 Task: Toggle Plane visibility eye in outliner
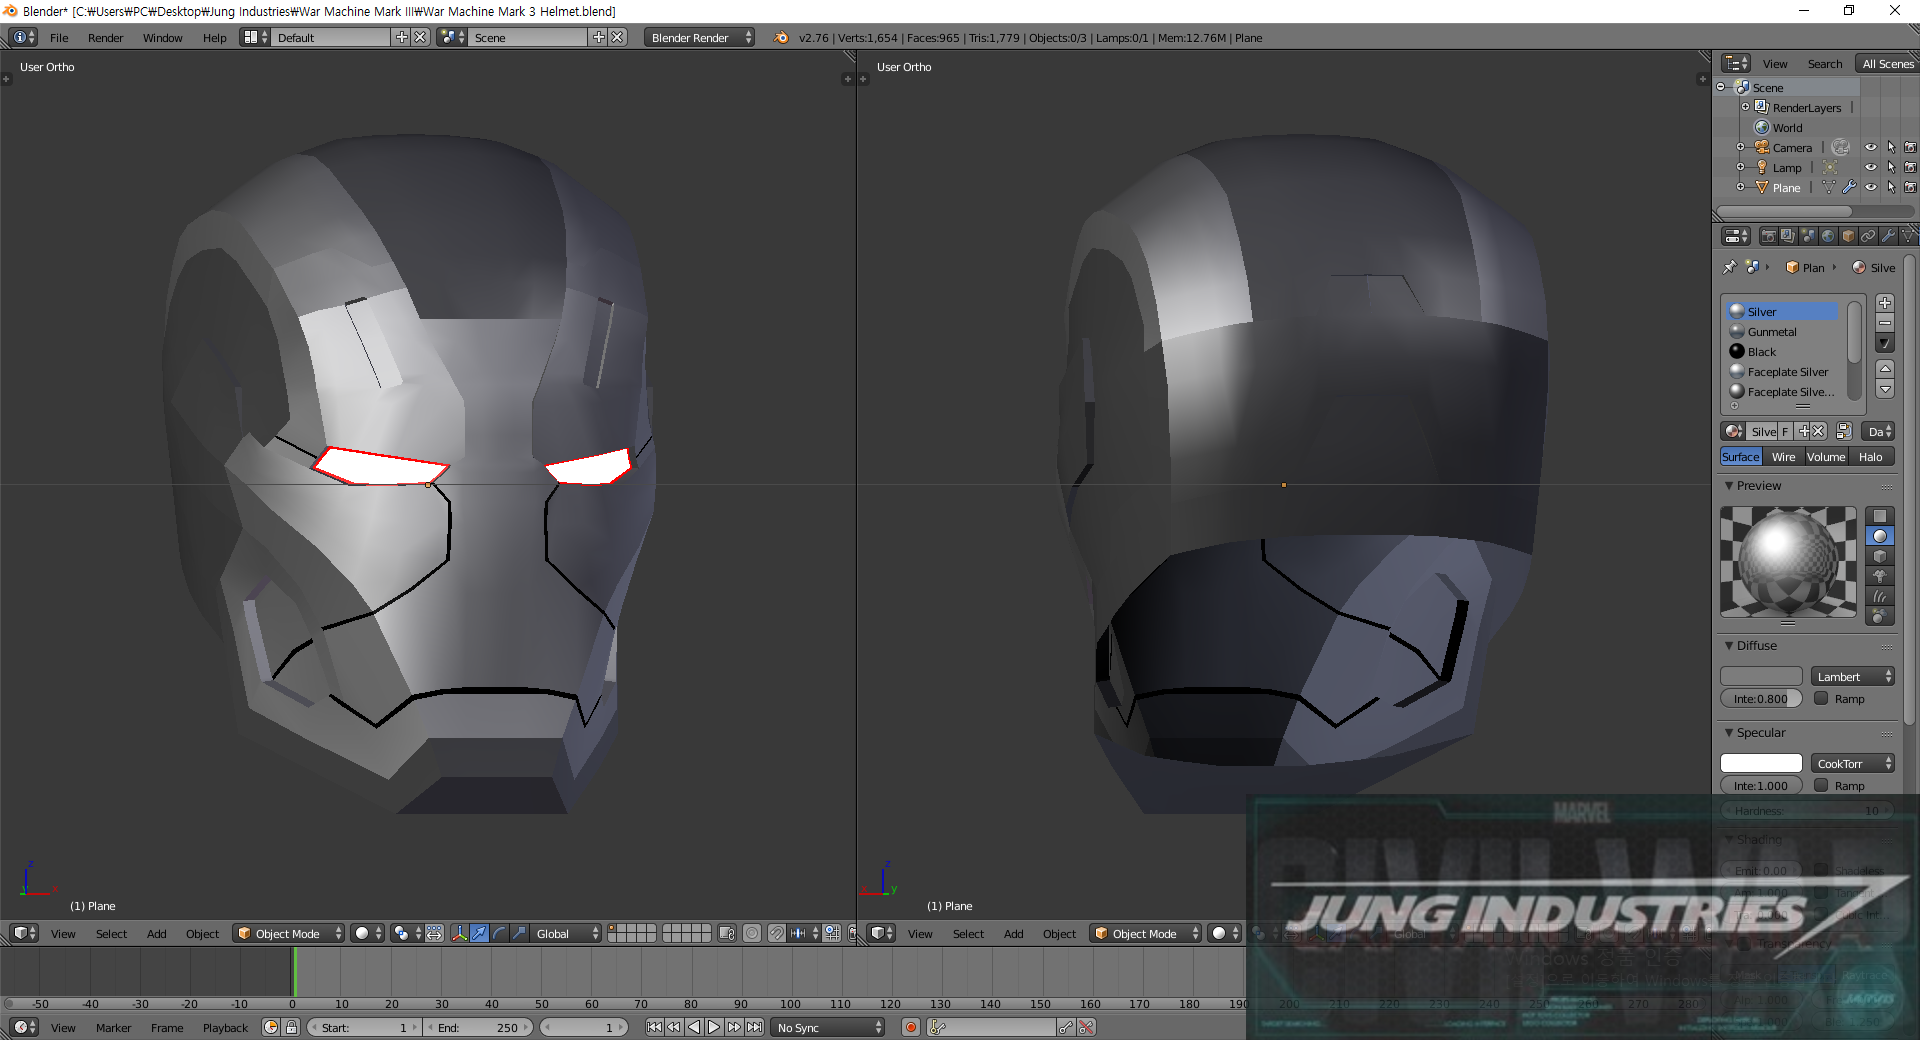(1870, 187)
